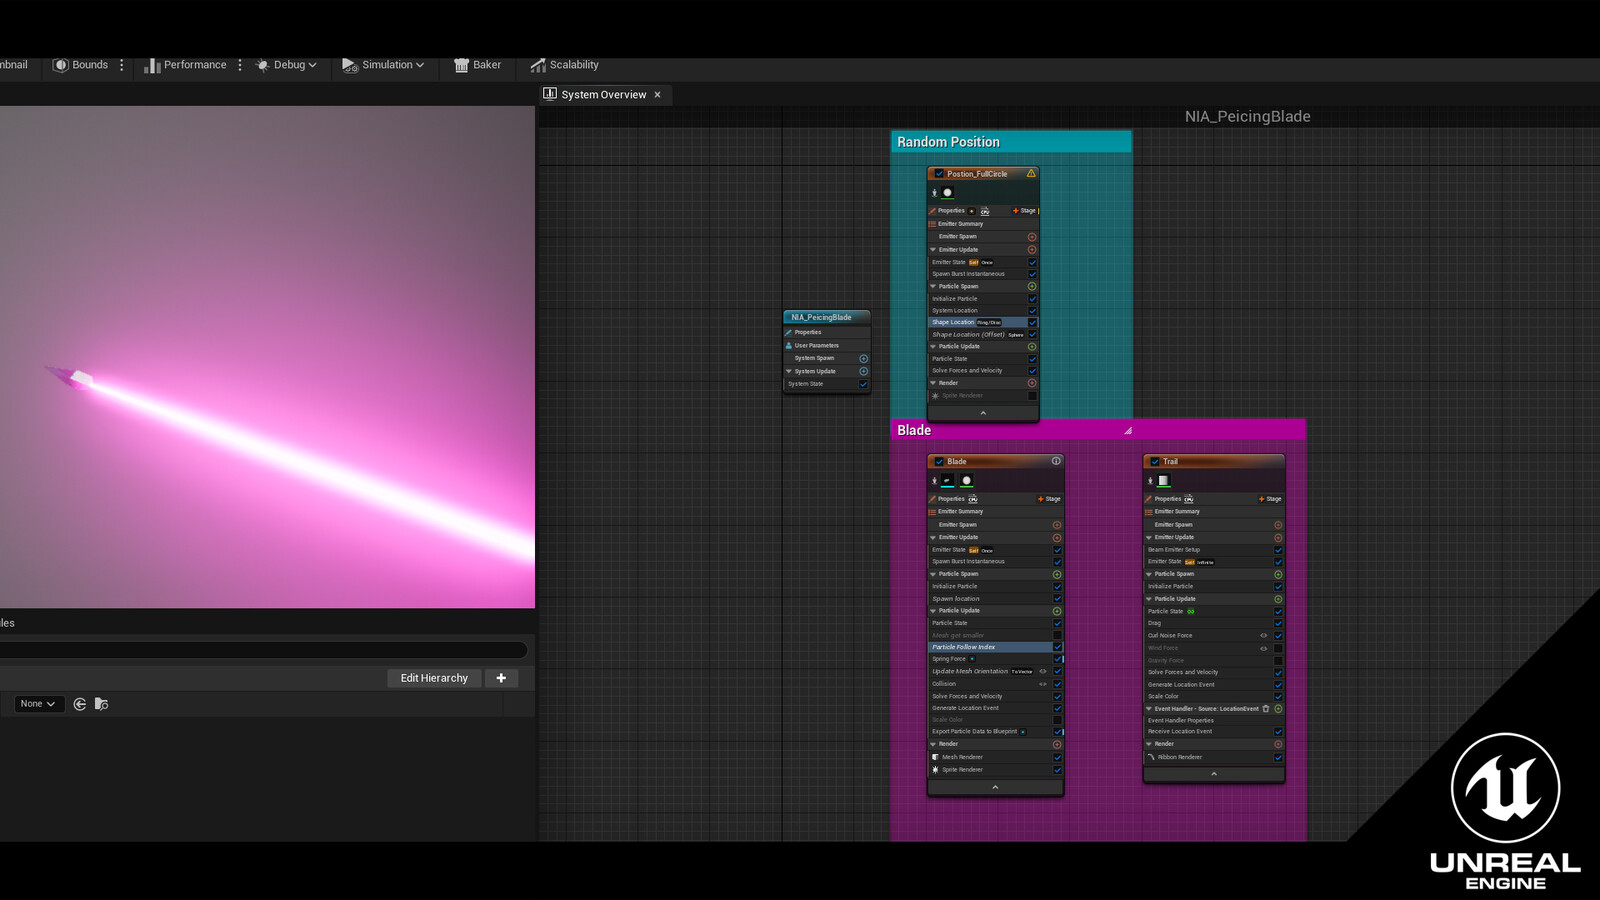Select the Mesh Renderer icon in the Blade emitter
This screenshot has height=900, width=1600.
[936, 757]
